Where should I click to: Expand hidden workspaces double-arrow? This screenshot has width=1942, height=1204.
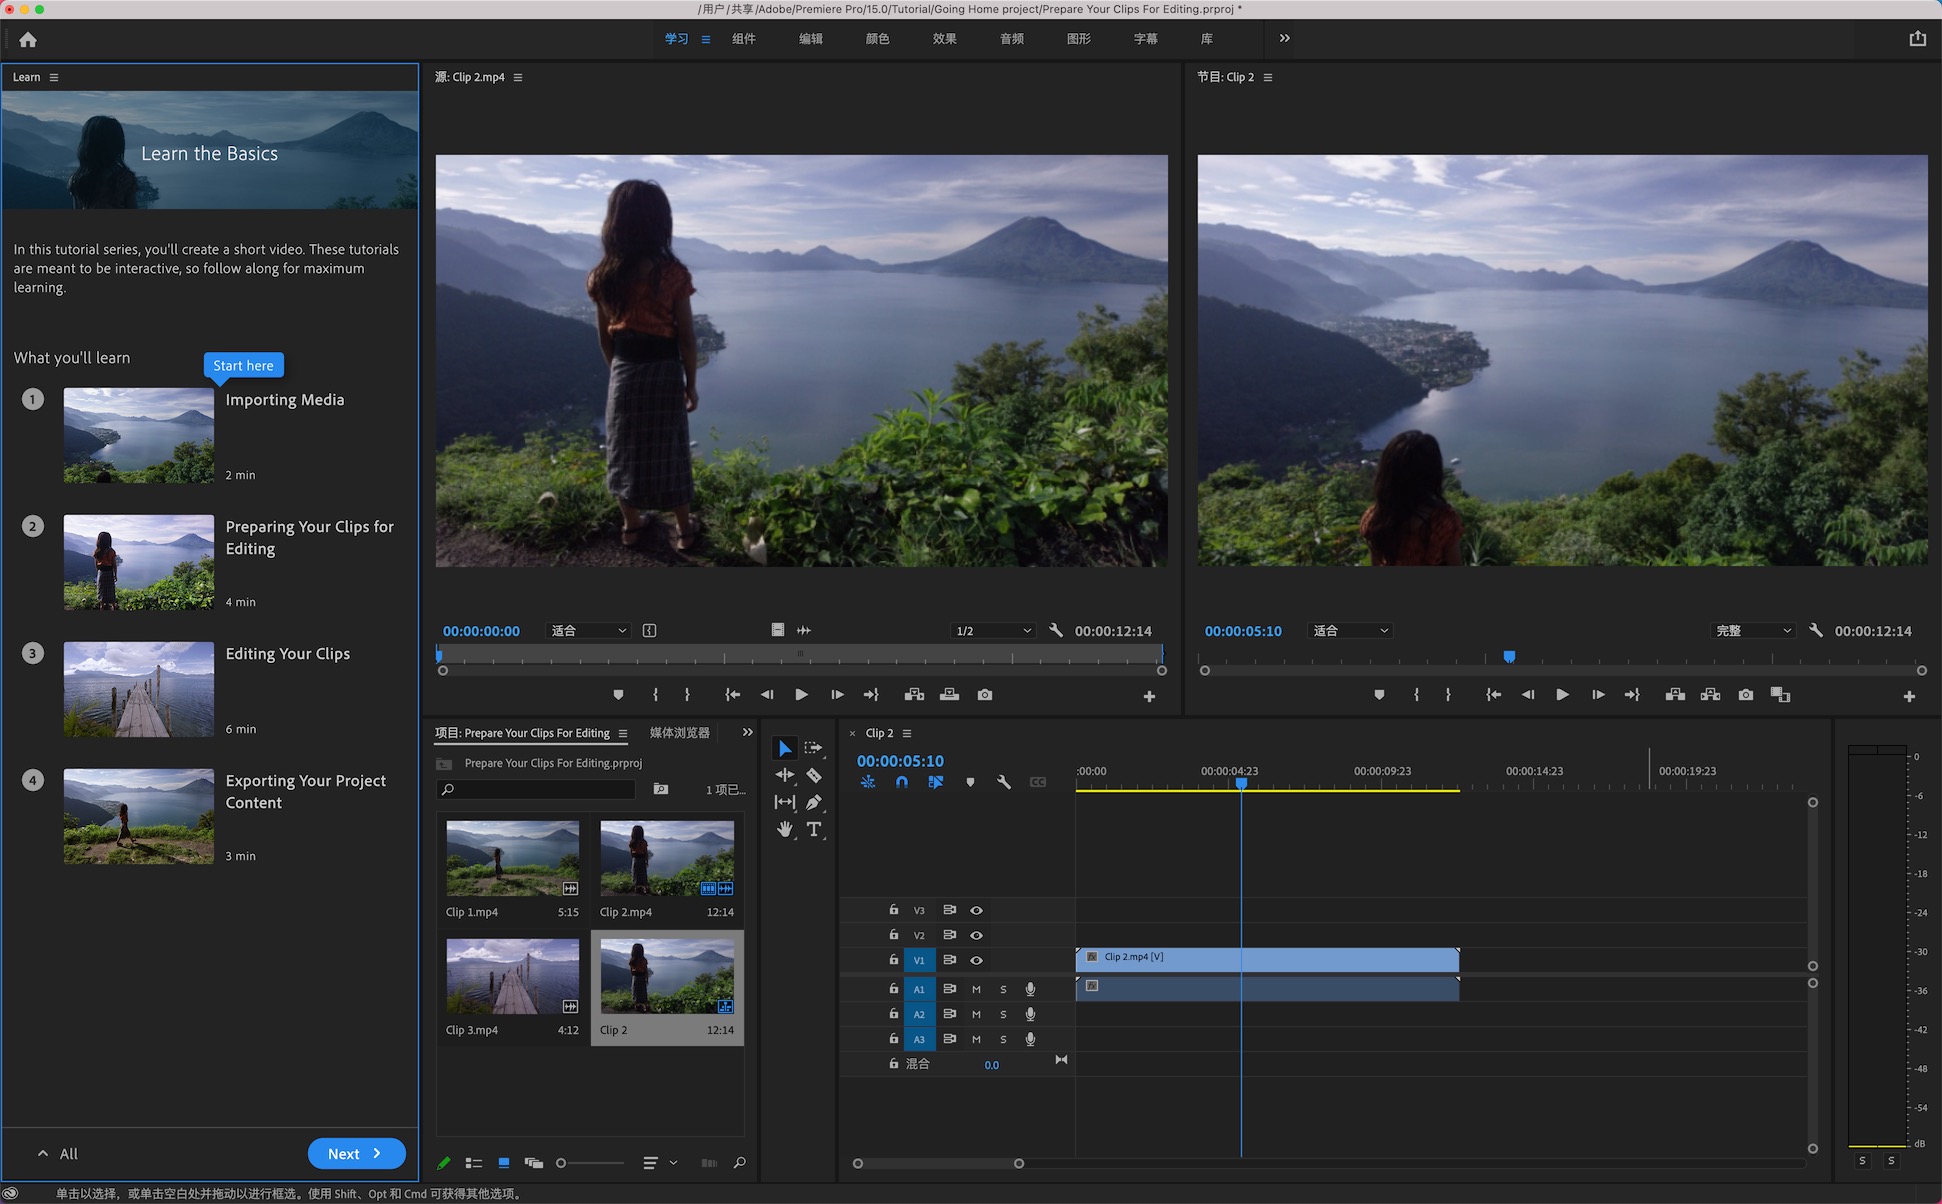pyautogui.click(x=1284, y=38)
